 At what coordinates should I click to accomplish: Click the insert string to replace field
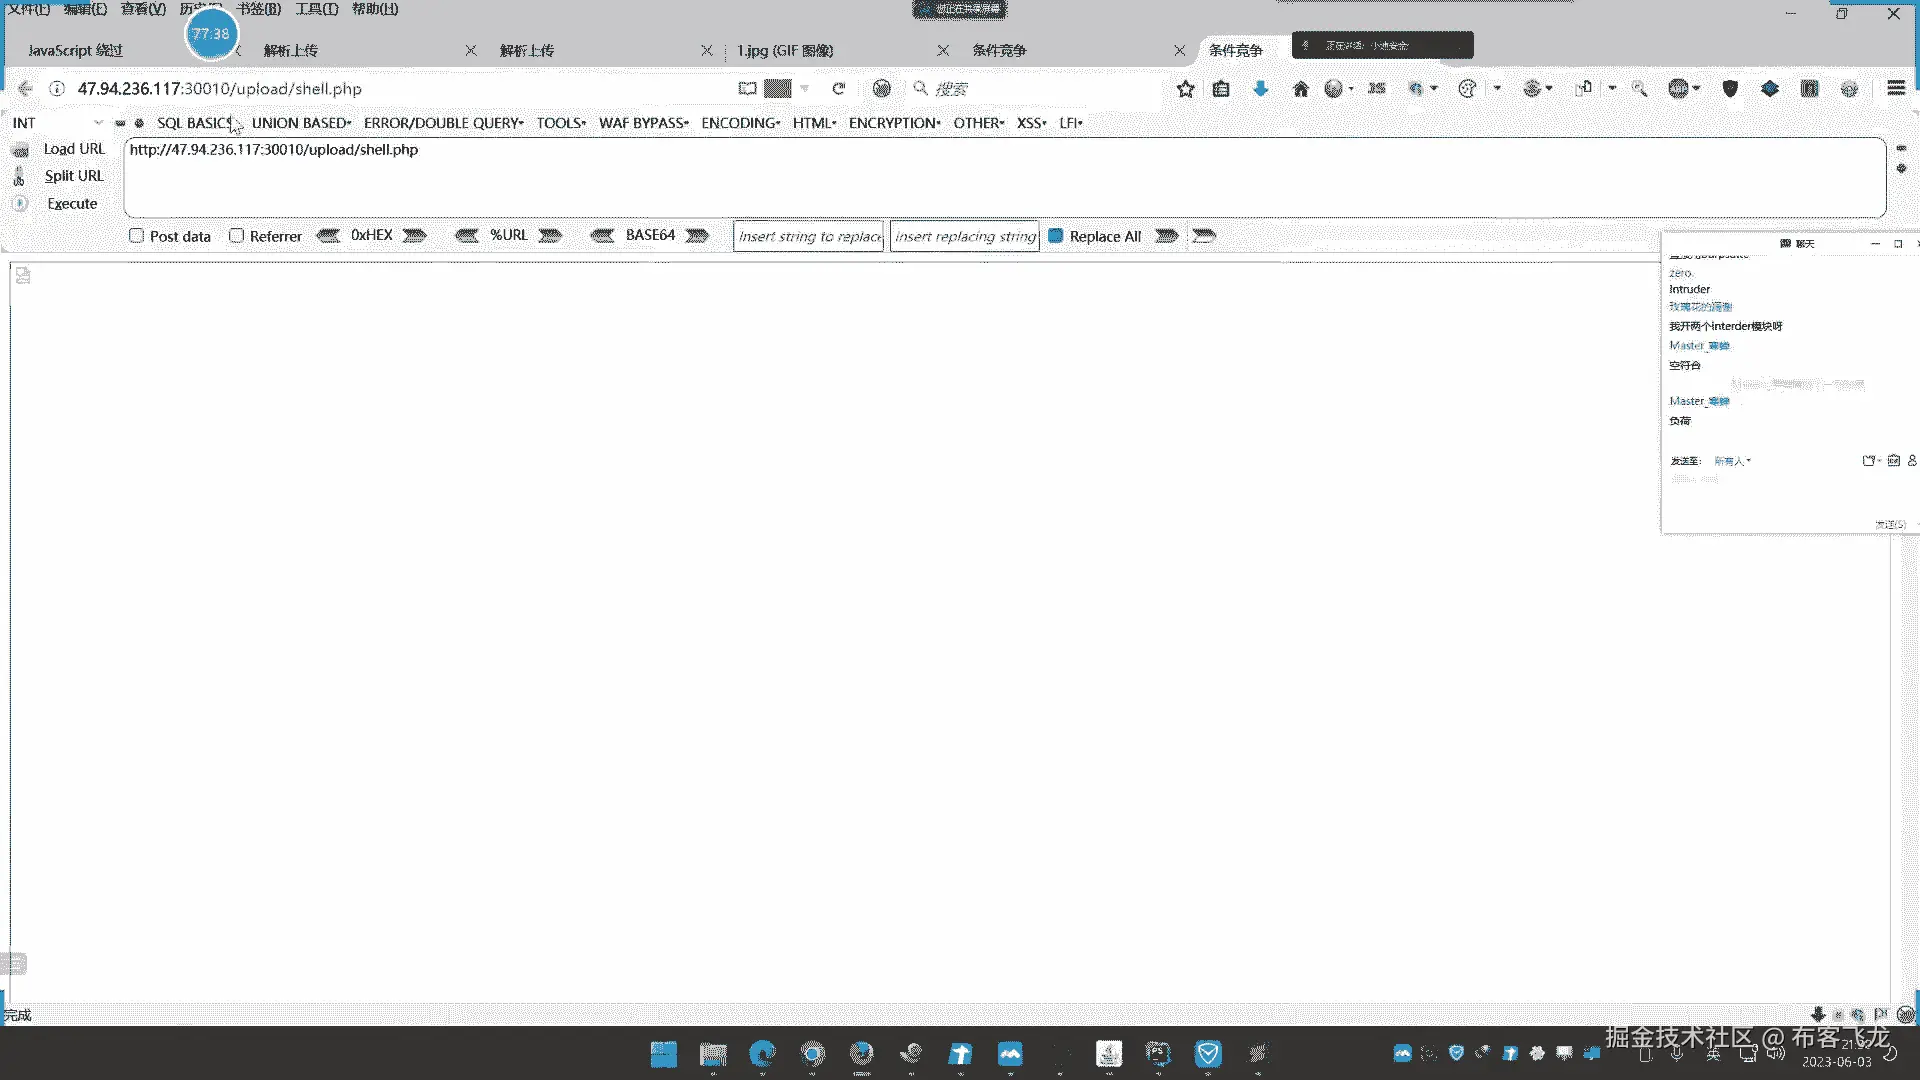pos(809,236)
